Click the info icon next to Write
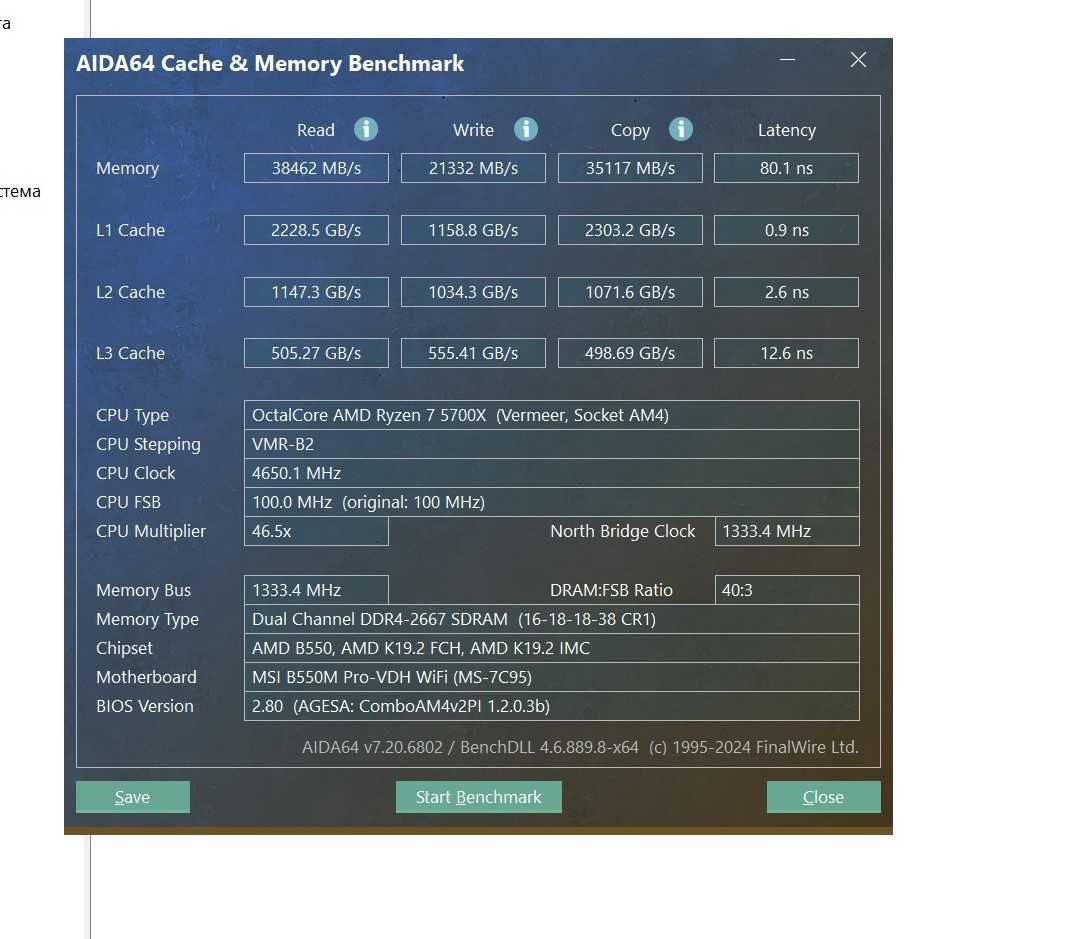This screenshot has height=939, width=1084. [525, 129]
